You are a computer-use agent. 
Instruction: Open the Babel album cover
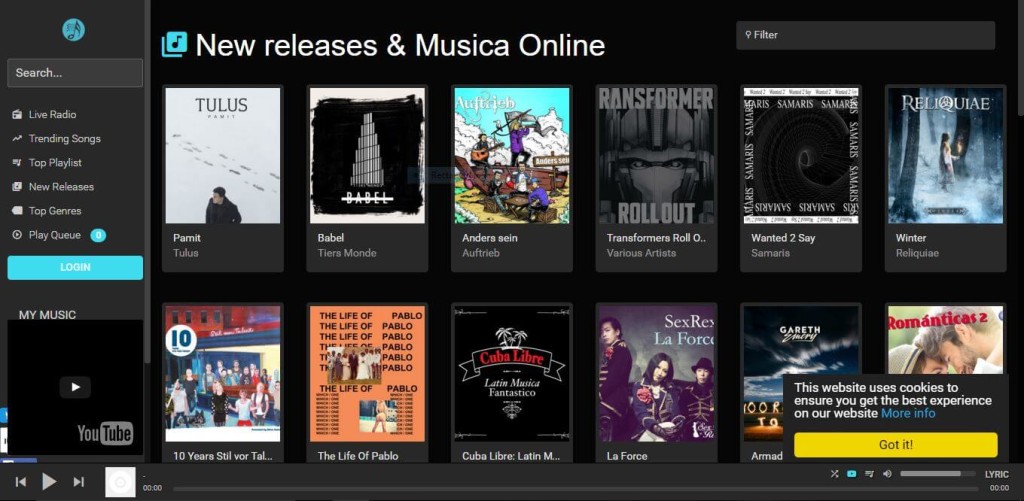point(368,155)
